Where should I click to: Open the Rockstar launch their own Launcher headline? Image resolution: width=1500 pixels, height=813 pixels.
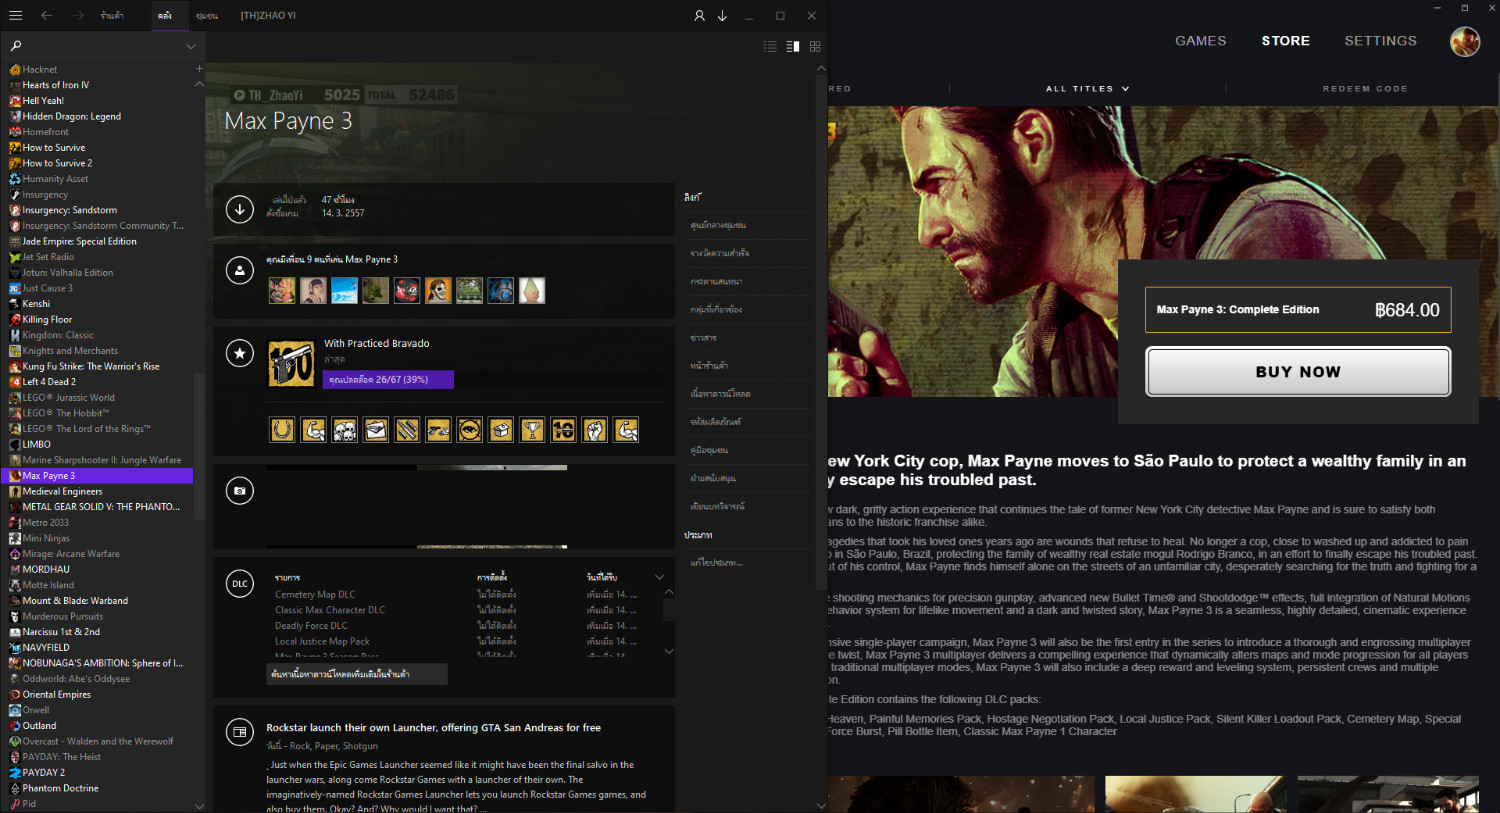(x=434, y=728)
